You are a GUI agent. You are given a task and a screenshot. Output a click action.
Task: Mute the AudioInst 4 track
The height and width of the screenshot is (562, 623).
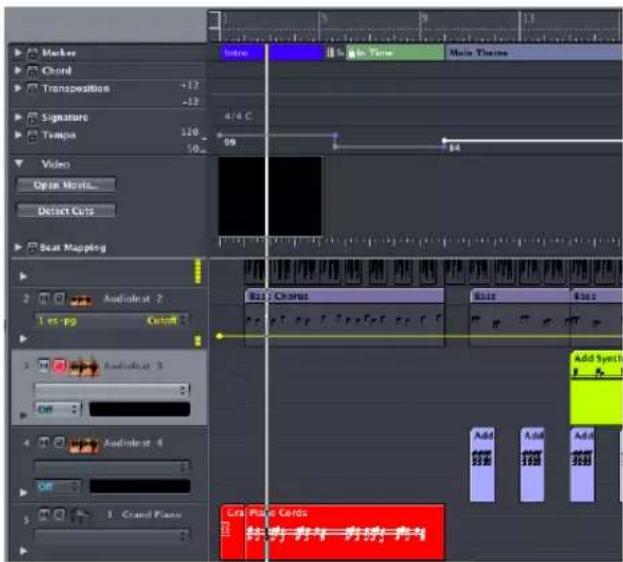pos(44,442)
